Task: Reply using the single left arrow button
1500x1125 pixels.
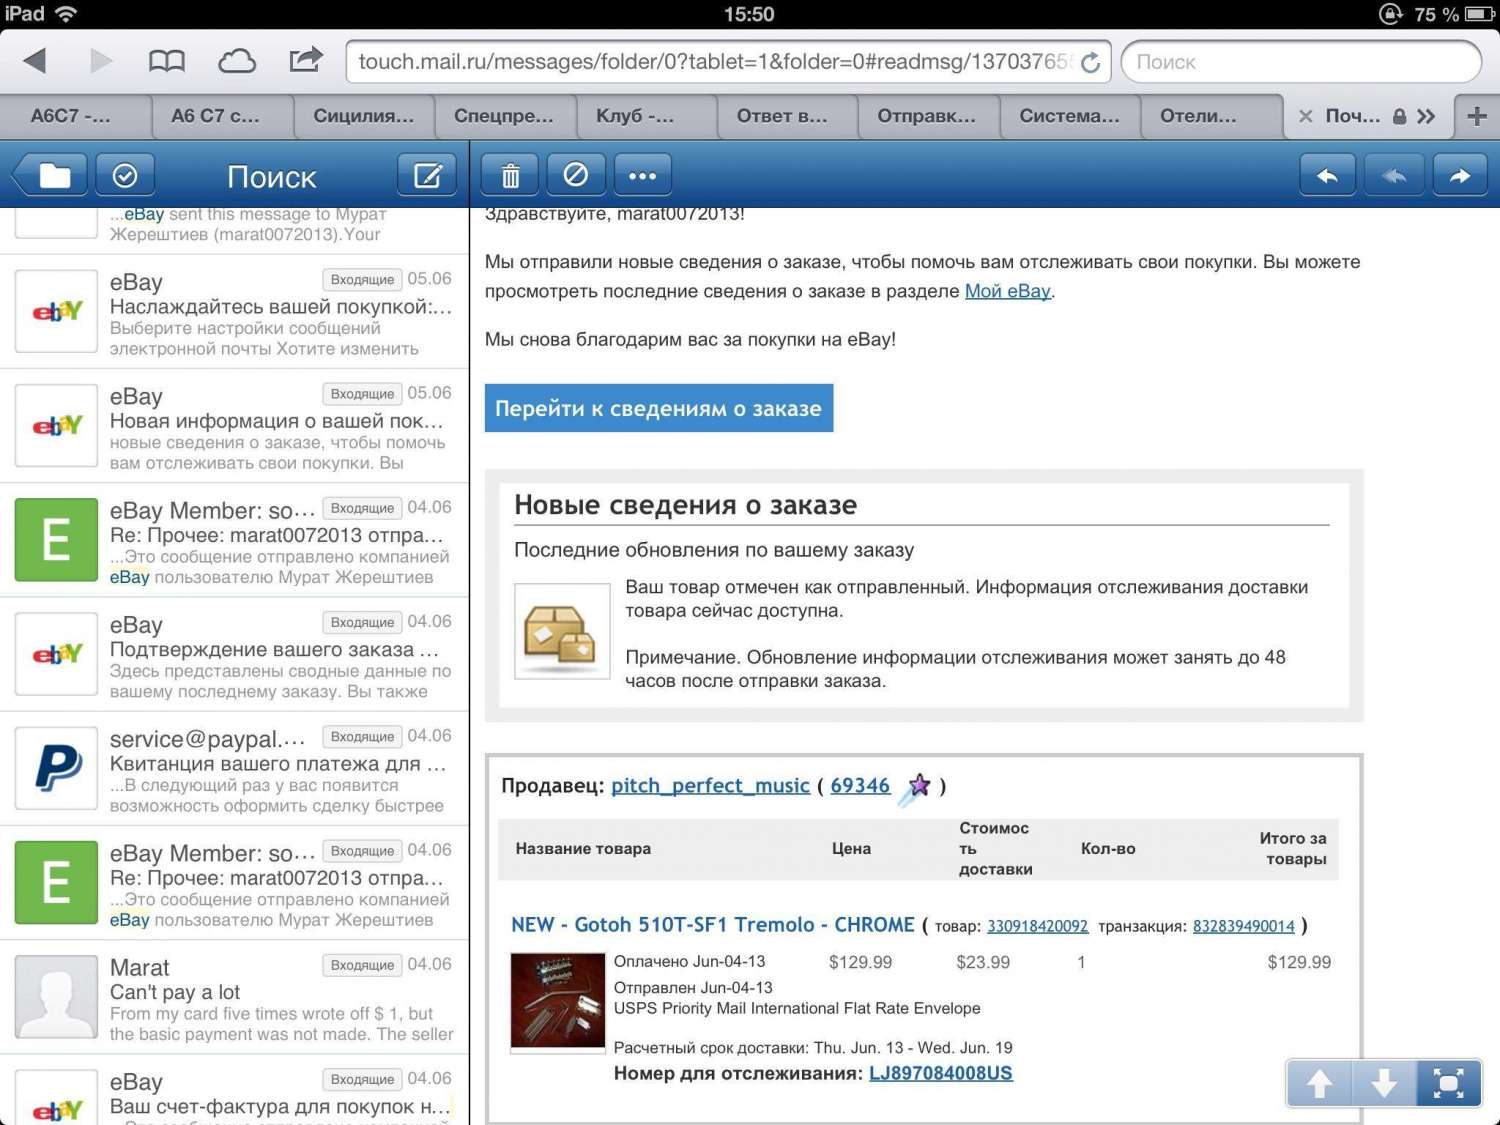Action: [1327, 176]
